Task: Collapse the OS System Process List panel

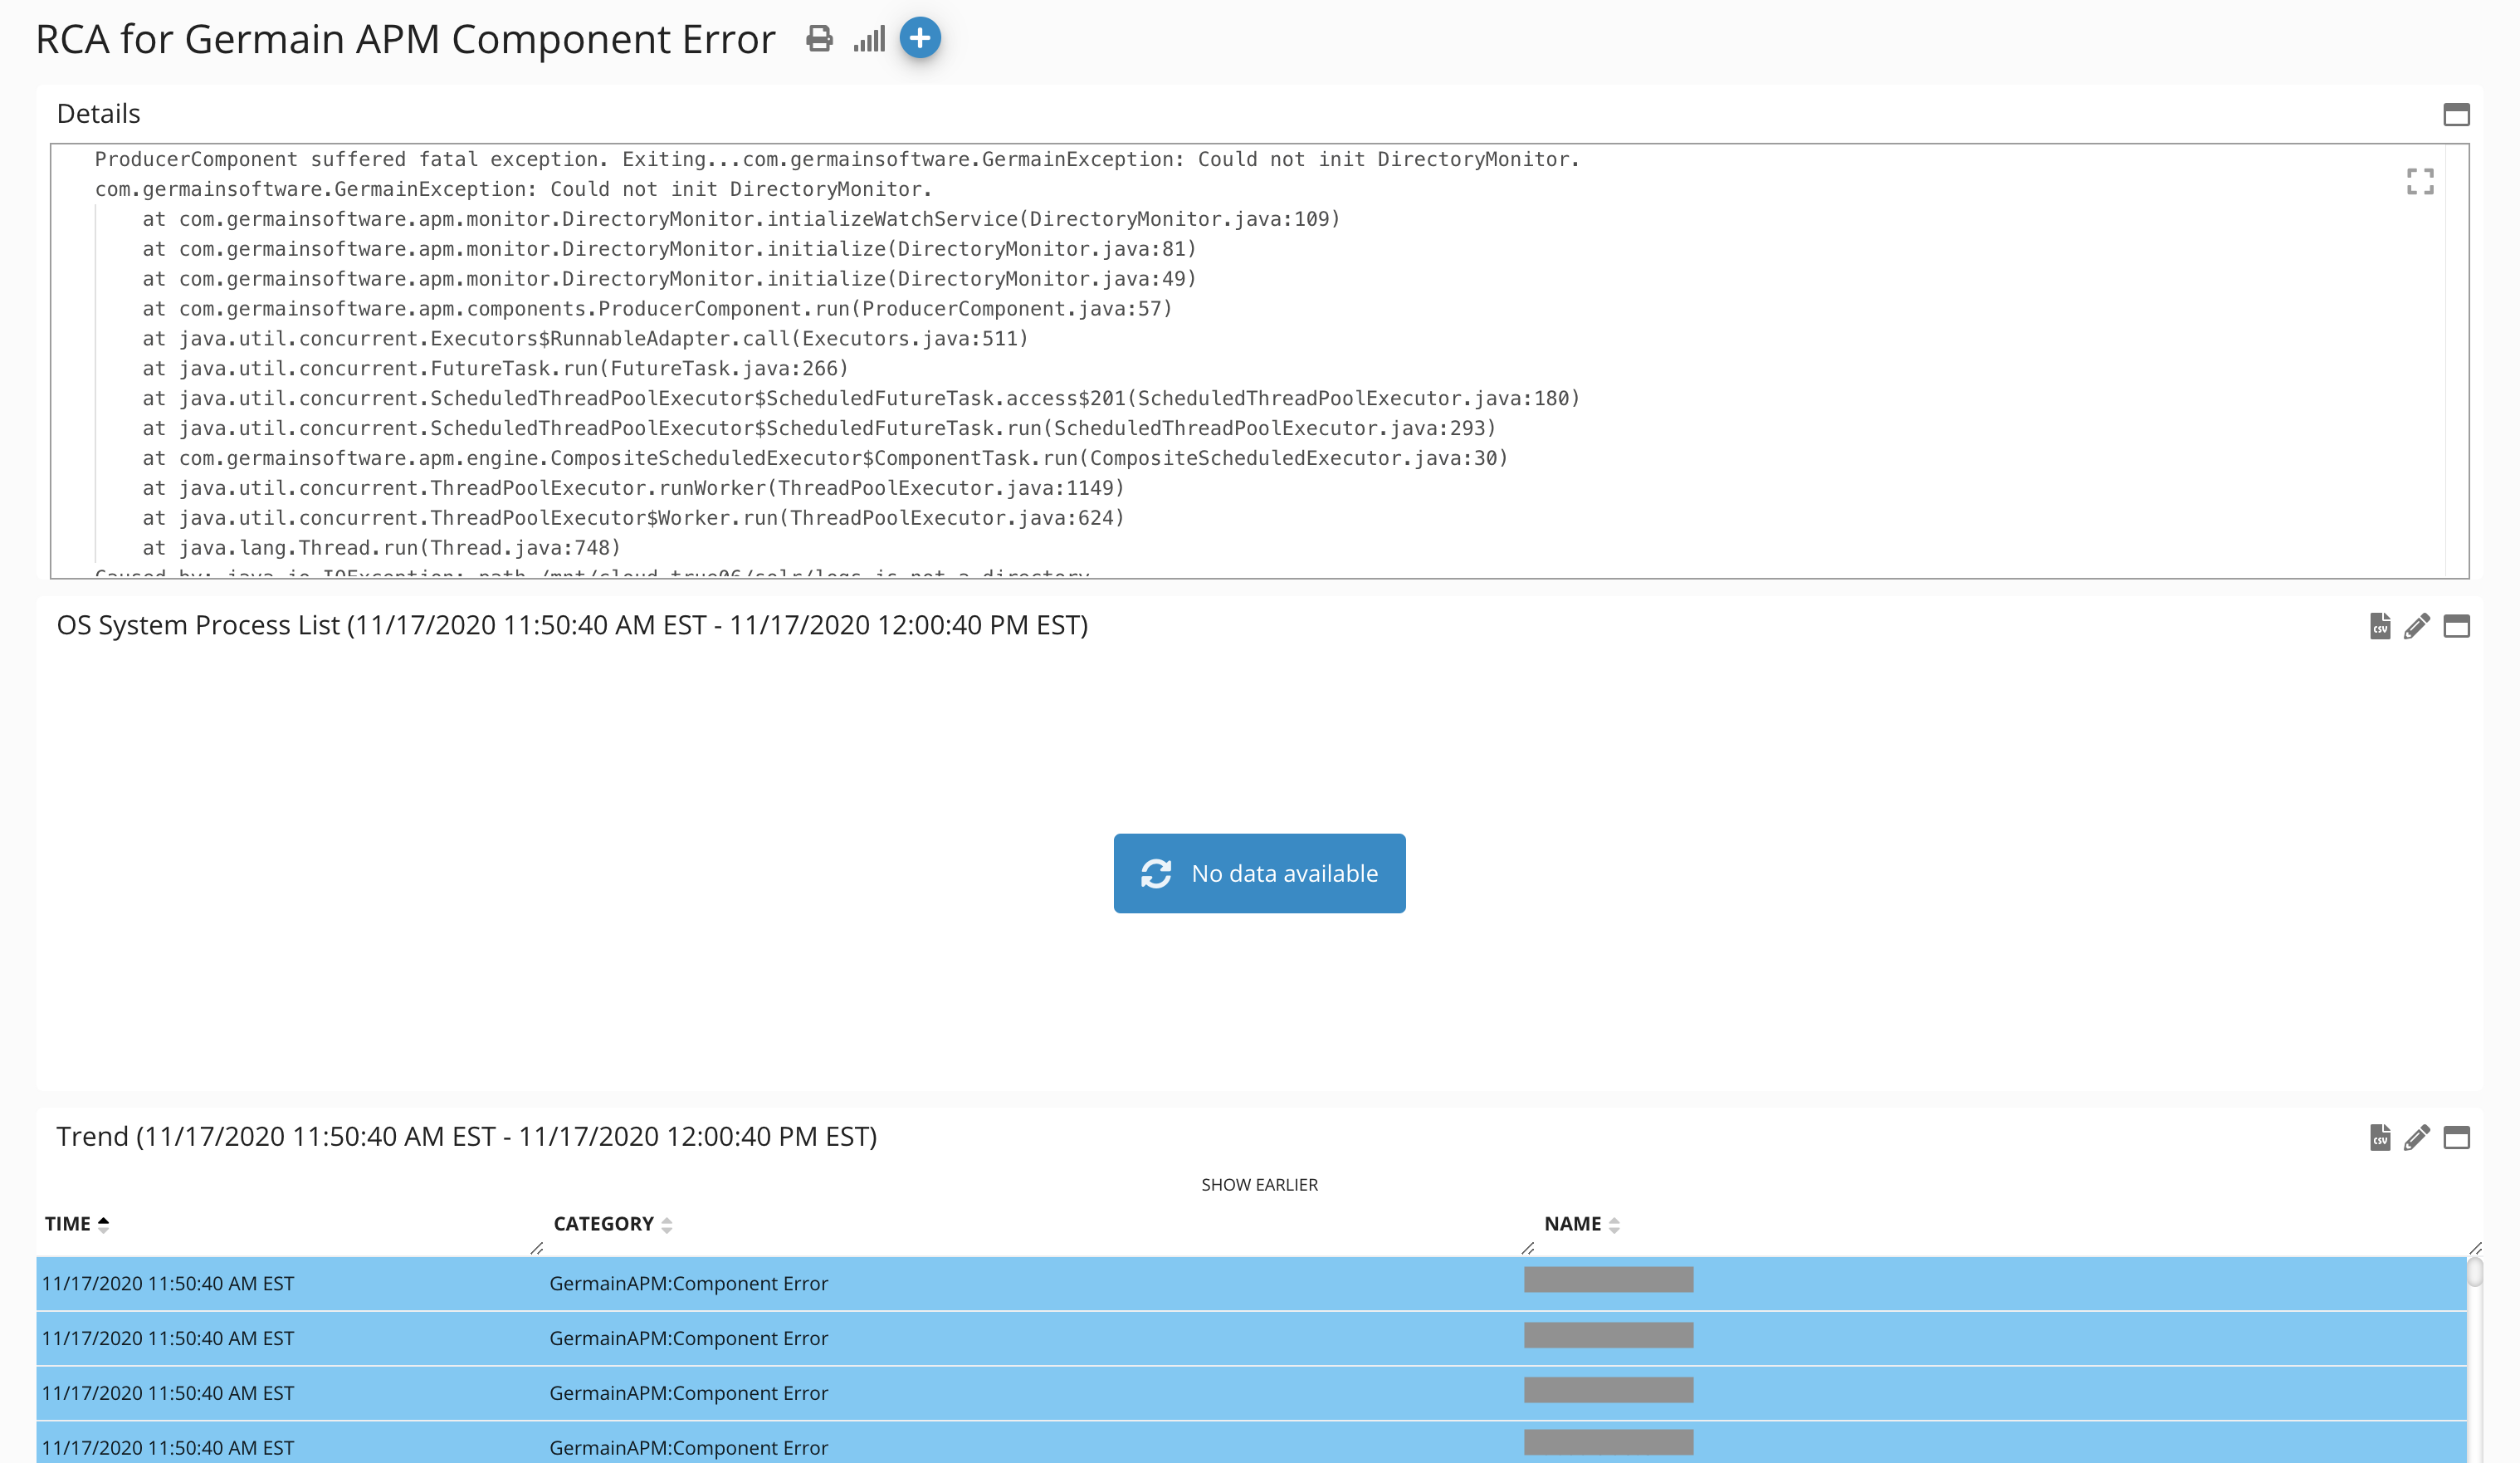Action: [x=2456, y=626]
